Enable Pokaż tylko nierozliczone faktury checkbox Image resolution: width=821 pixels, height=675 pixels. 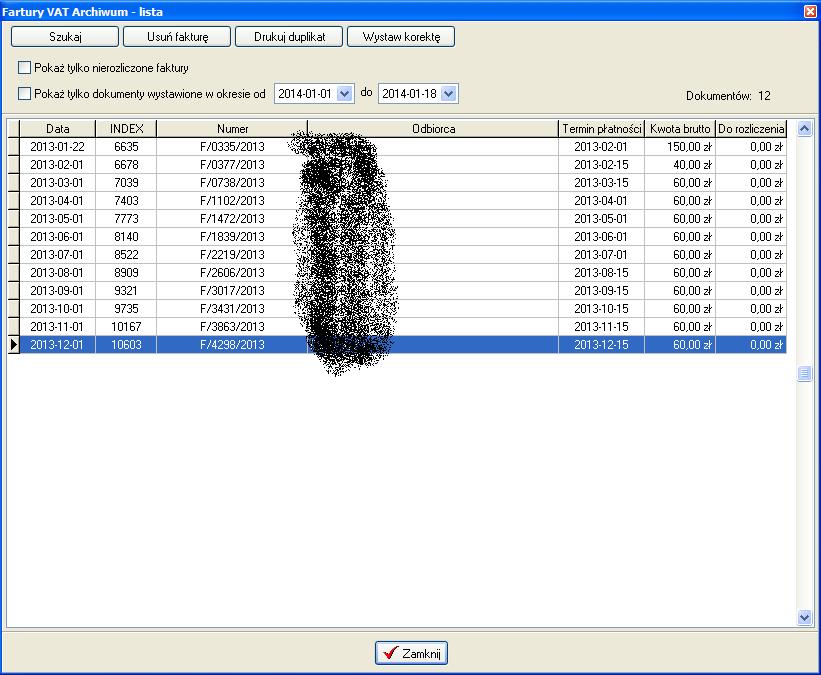[25, 68]
